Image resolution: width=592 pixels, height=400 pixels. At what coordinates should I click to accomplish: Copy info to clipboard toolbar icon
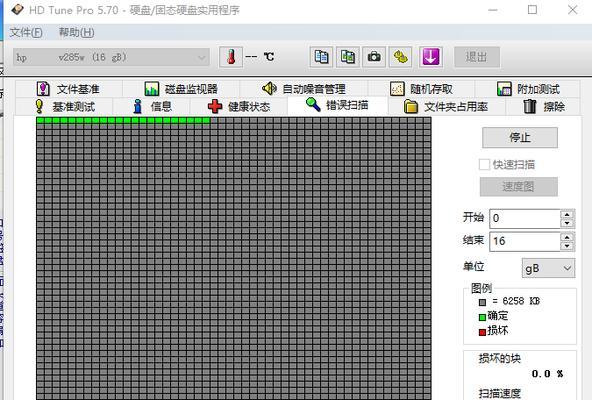321,57
